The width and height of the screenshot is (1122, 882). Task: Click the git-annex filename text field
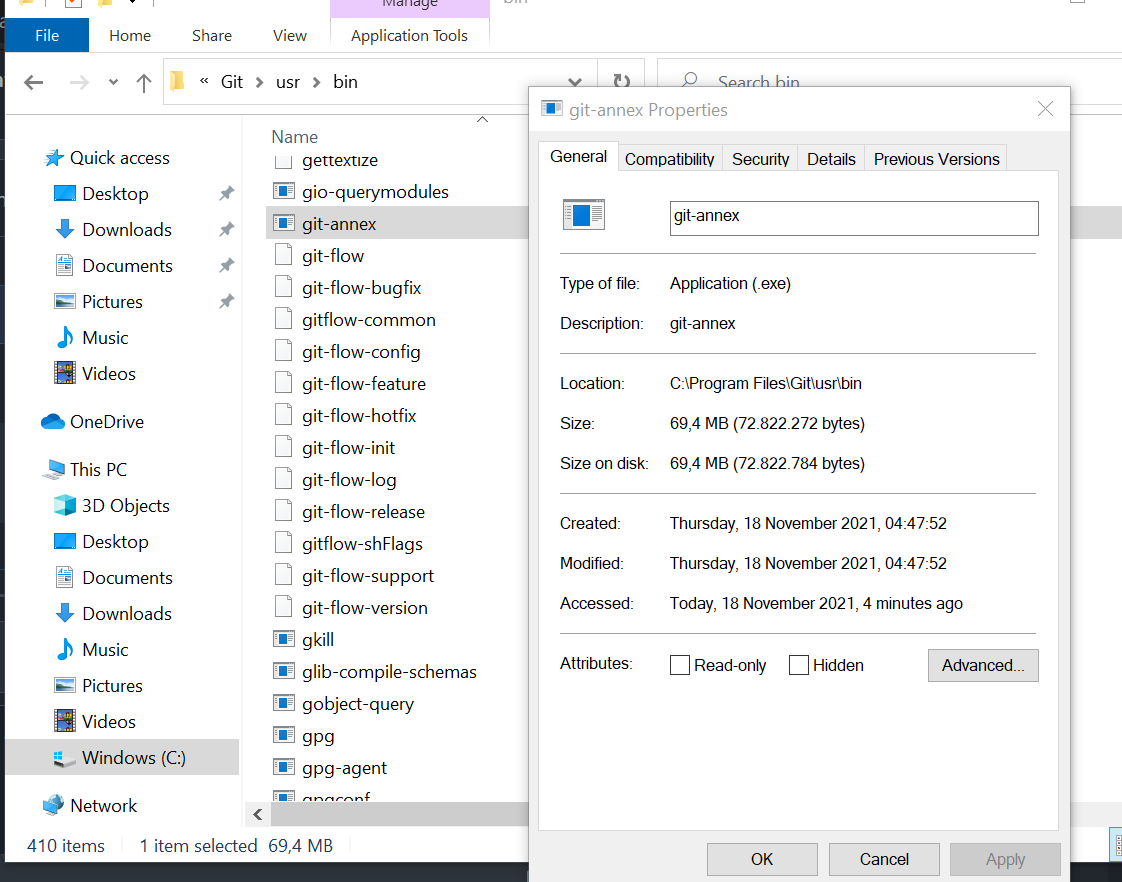click(x=854, y=218)
